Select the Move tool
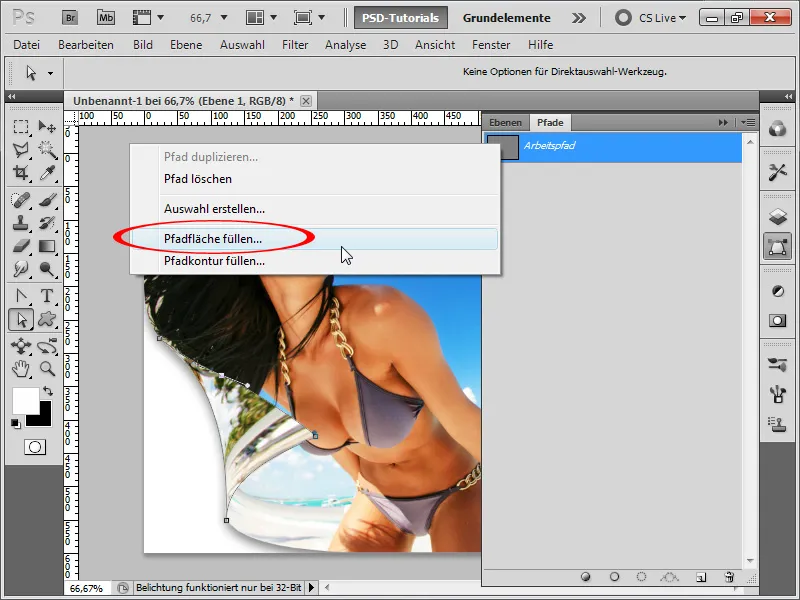 tap(47, 127)
